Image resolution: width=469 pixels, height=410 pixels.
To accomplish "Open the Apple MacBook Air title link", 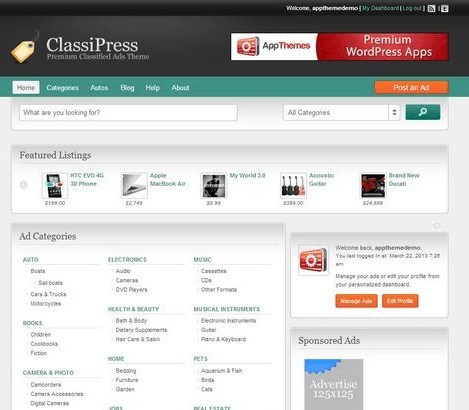I will 168,179.
